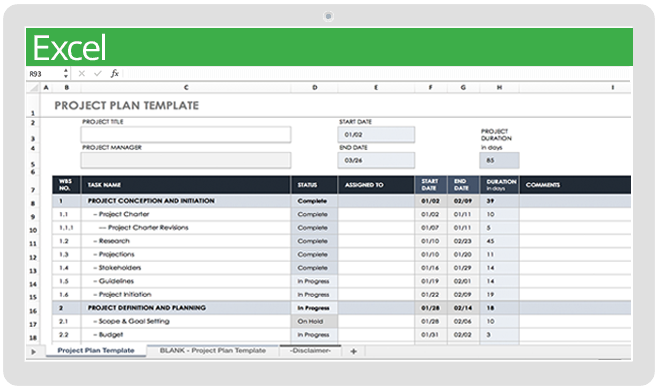Image resolution: width=660 pixels, height=390 pixels.
Task: Click the cancel (X) icon in formula bar
Action: [82, 74]
